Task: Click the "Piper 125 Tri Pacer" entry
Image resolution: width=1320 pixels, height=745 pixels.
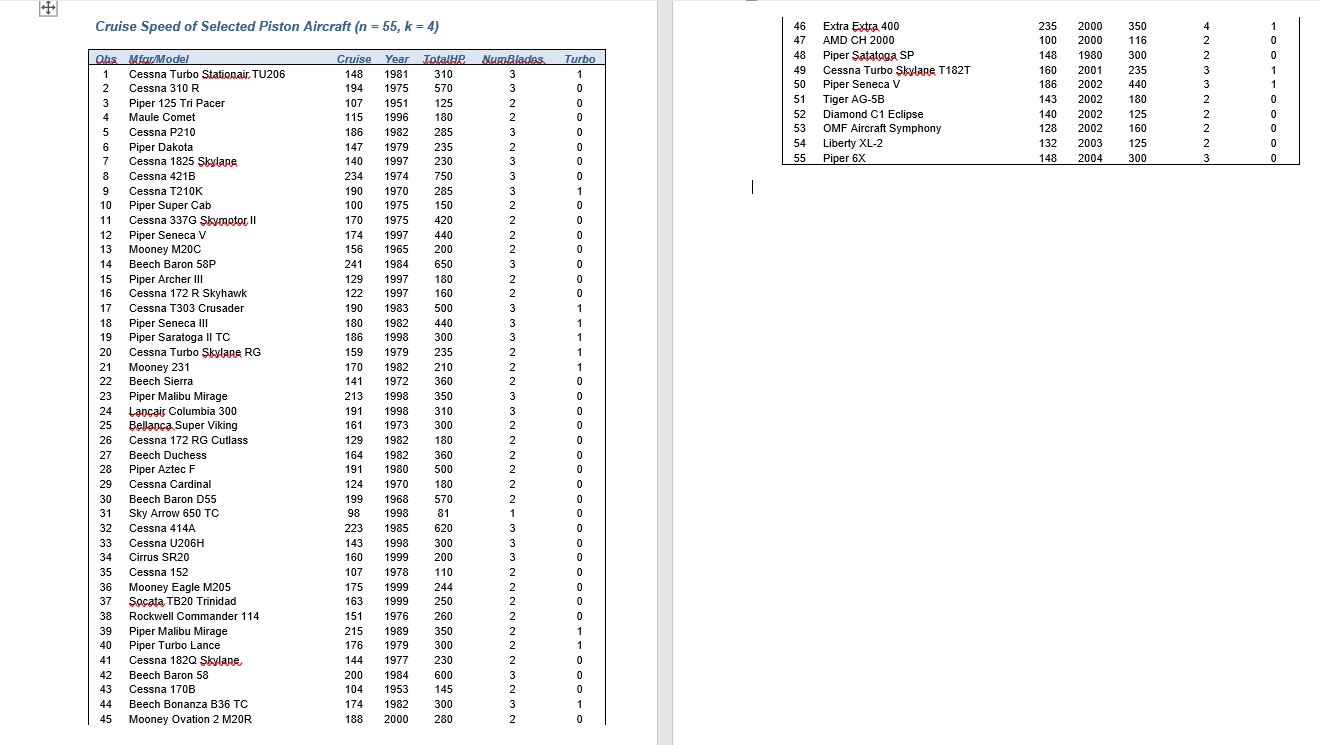Action: pos(177,103)
